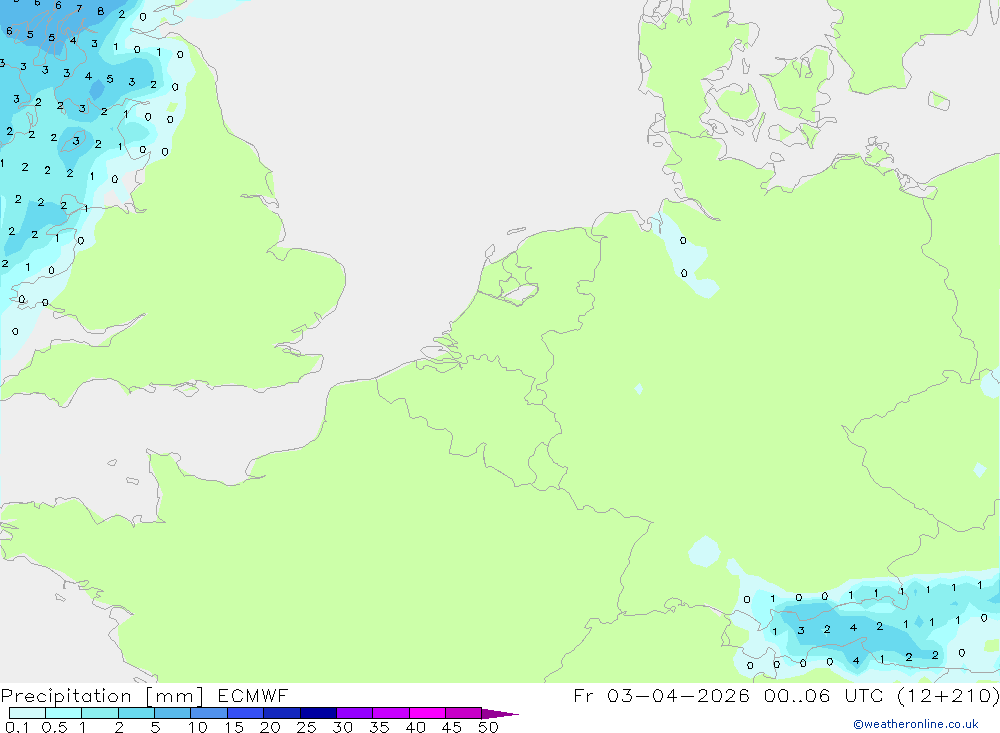Select the 30–35 mm purple legend swatch
The height and width of the screenshot is (733, 1000).
[355, 713]
